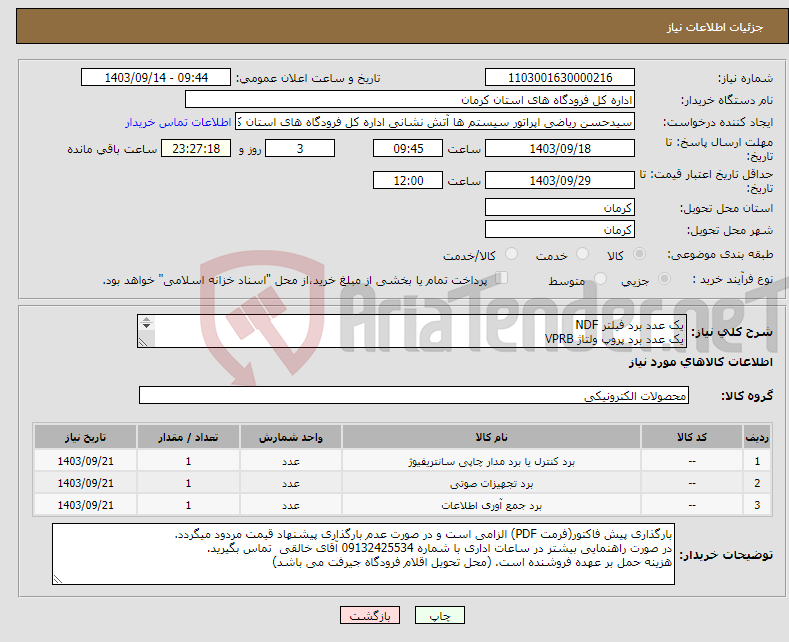Click the ردیف column header
This screenshot has height=642, width=789.
(757, 437)
